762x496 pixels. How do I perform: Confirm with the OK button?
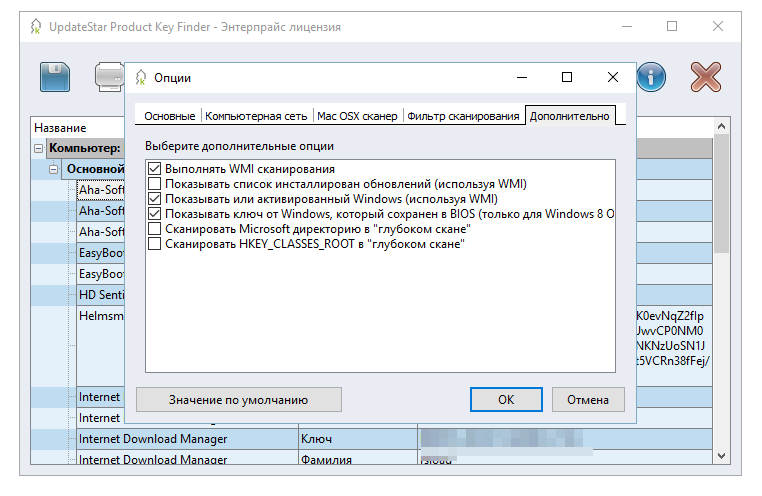point(506,399)
